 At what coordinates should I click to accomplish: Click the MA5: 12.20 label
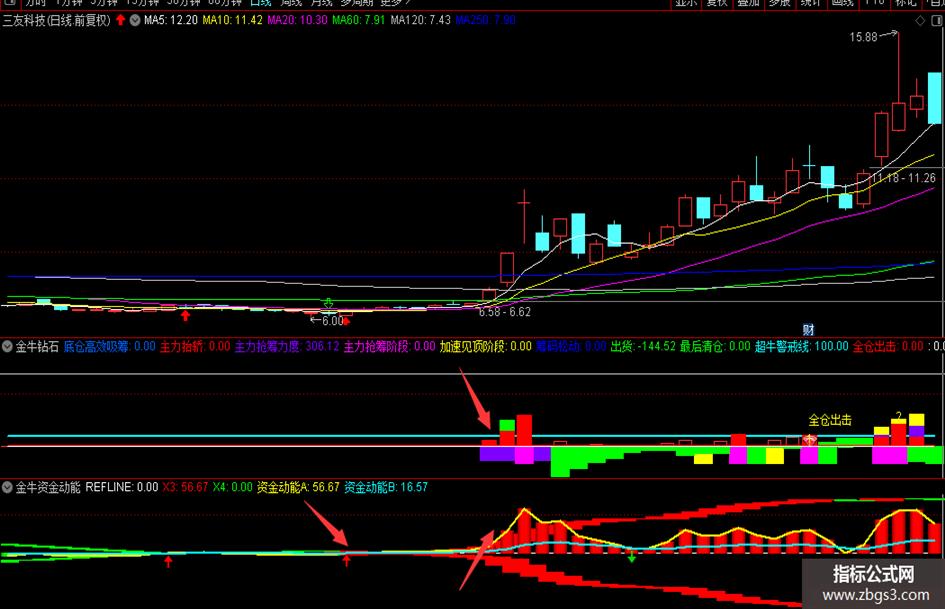pos(171,20)
